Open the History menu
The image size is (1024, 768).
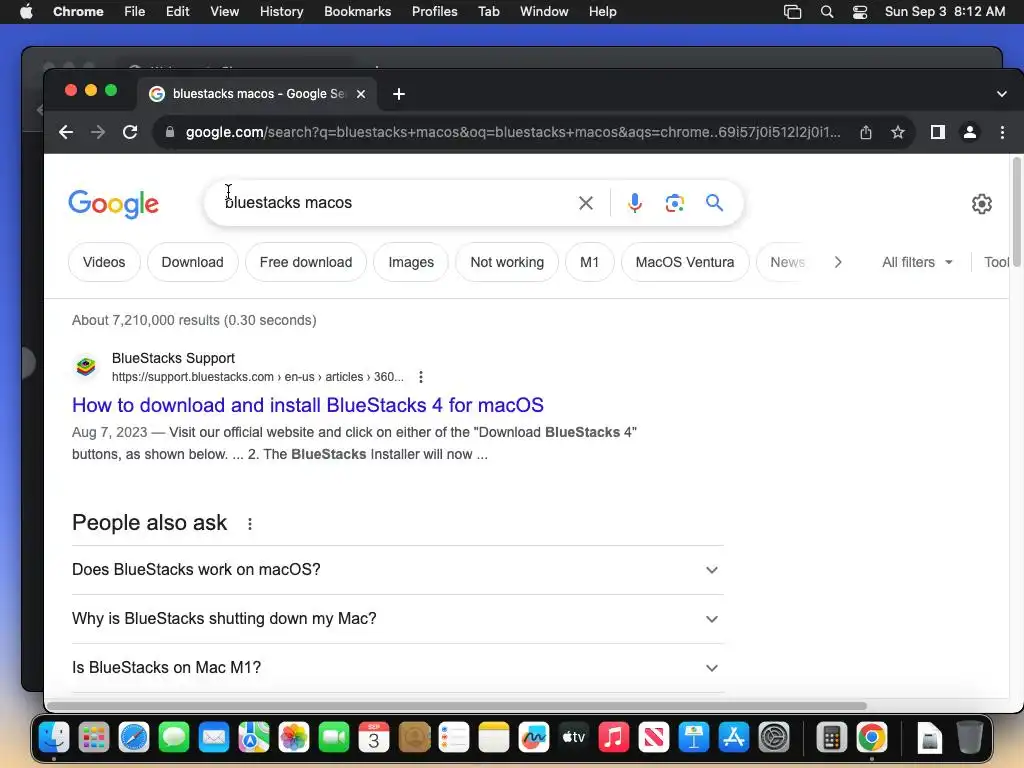(281, 12)
